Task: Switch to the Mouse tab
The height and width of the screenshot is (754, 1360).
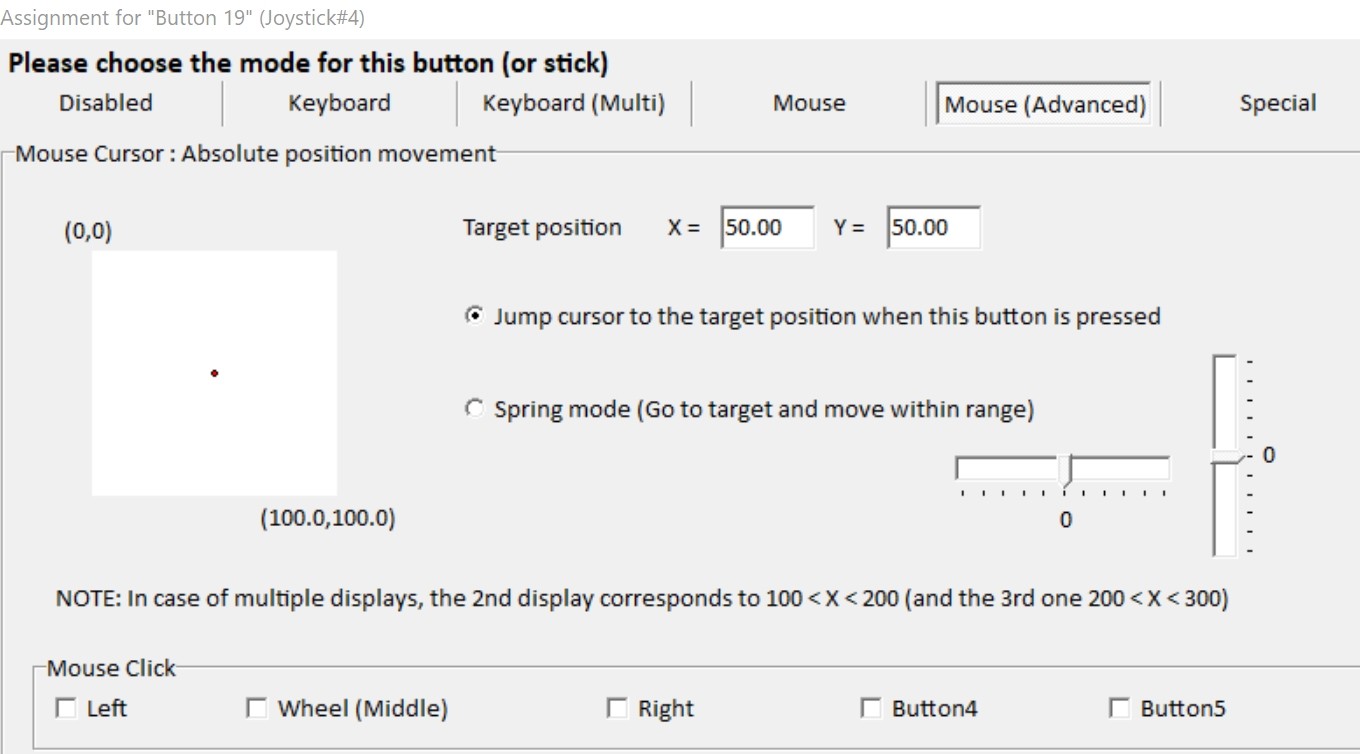Action: [x=809, y=103]
